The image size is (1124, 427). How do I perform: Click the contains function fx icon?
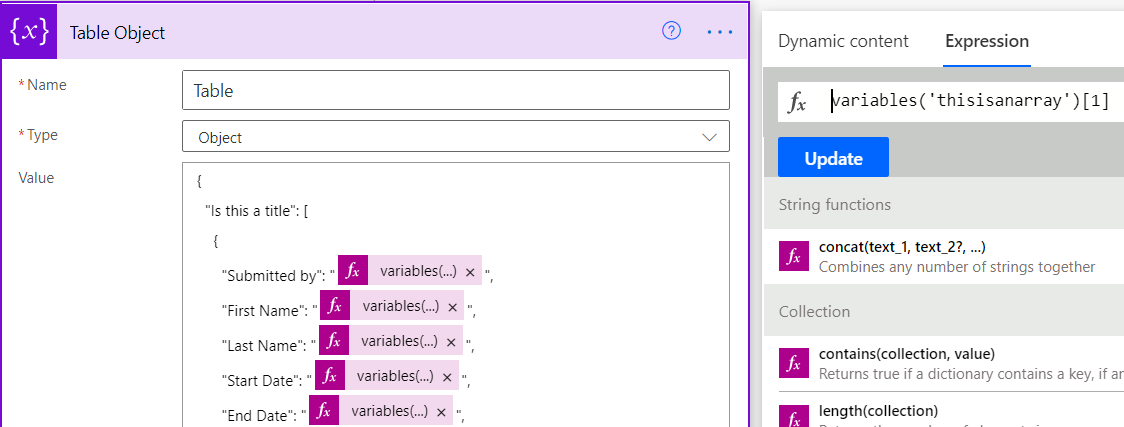tap(794, 363)
